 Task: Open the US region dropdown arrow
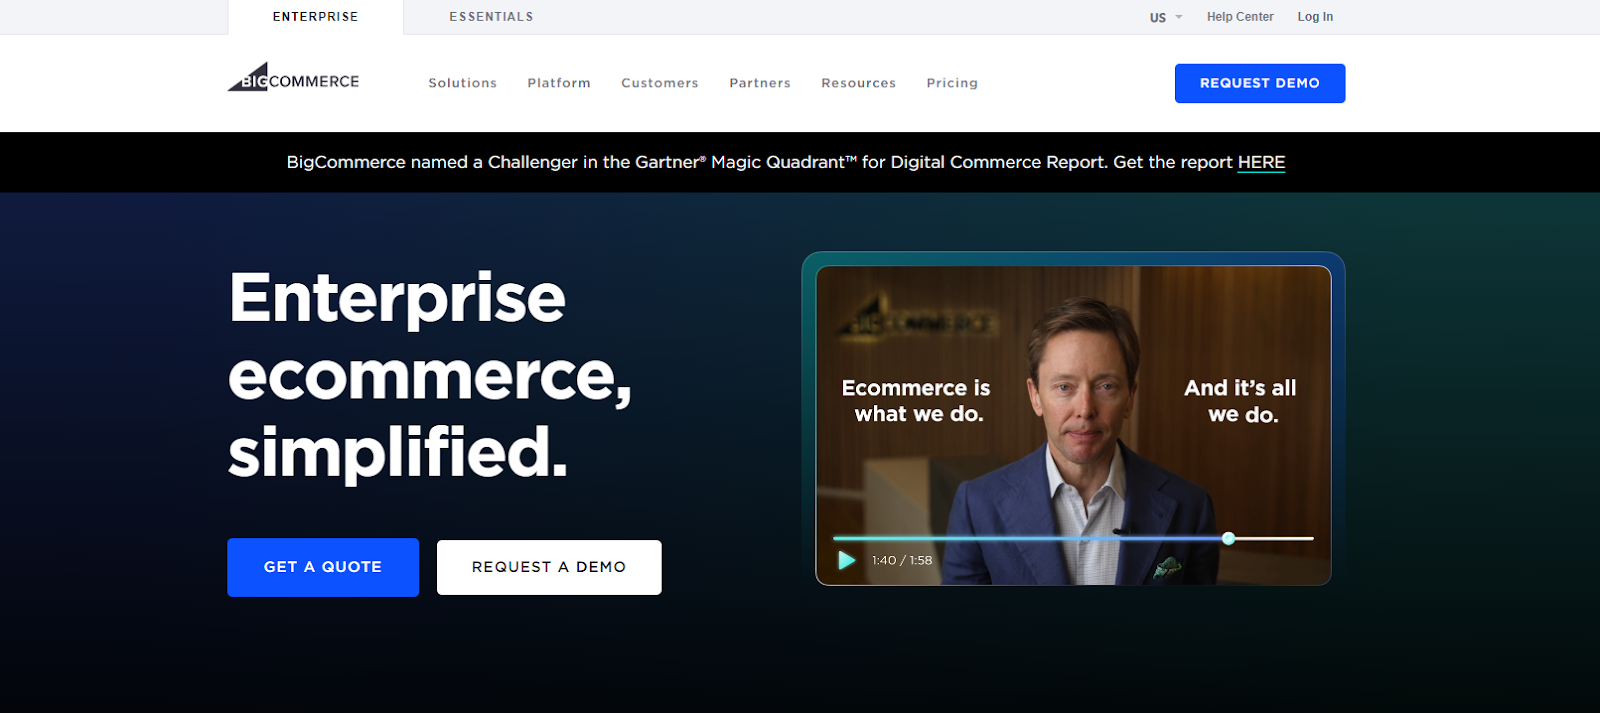(x=1179, y=17)
